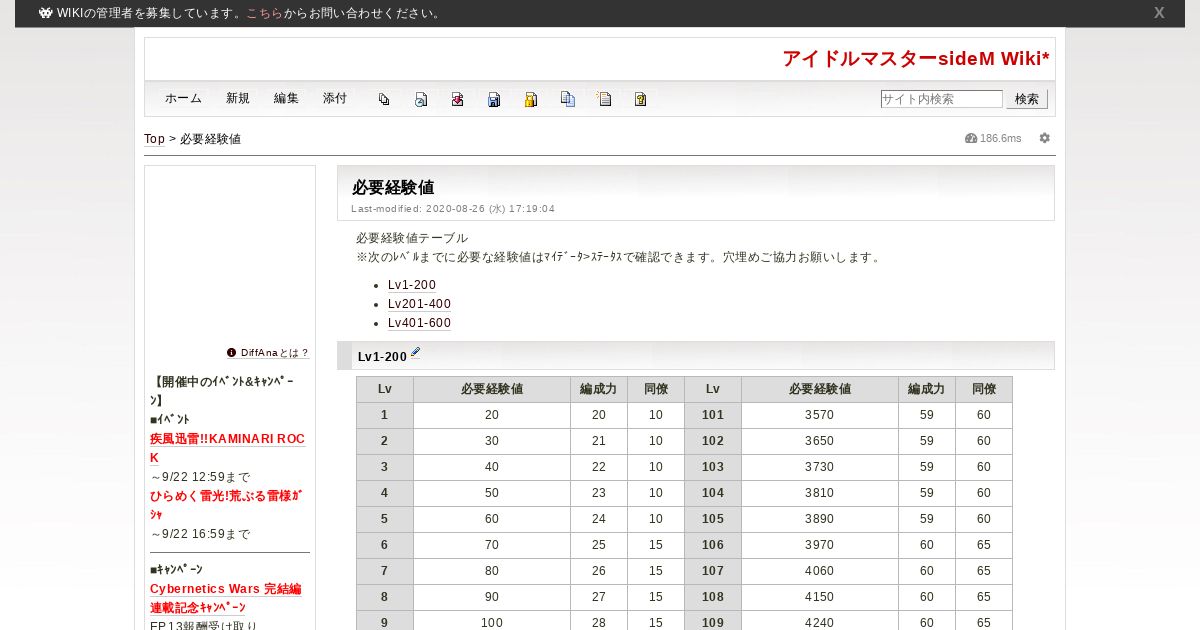Click the Last-modified timestamp text
1200x630 pixels.
(x=453, y=209)
